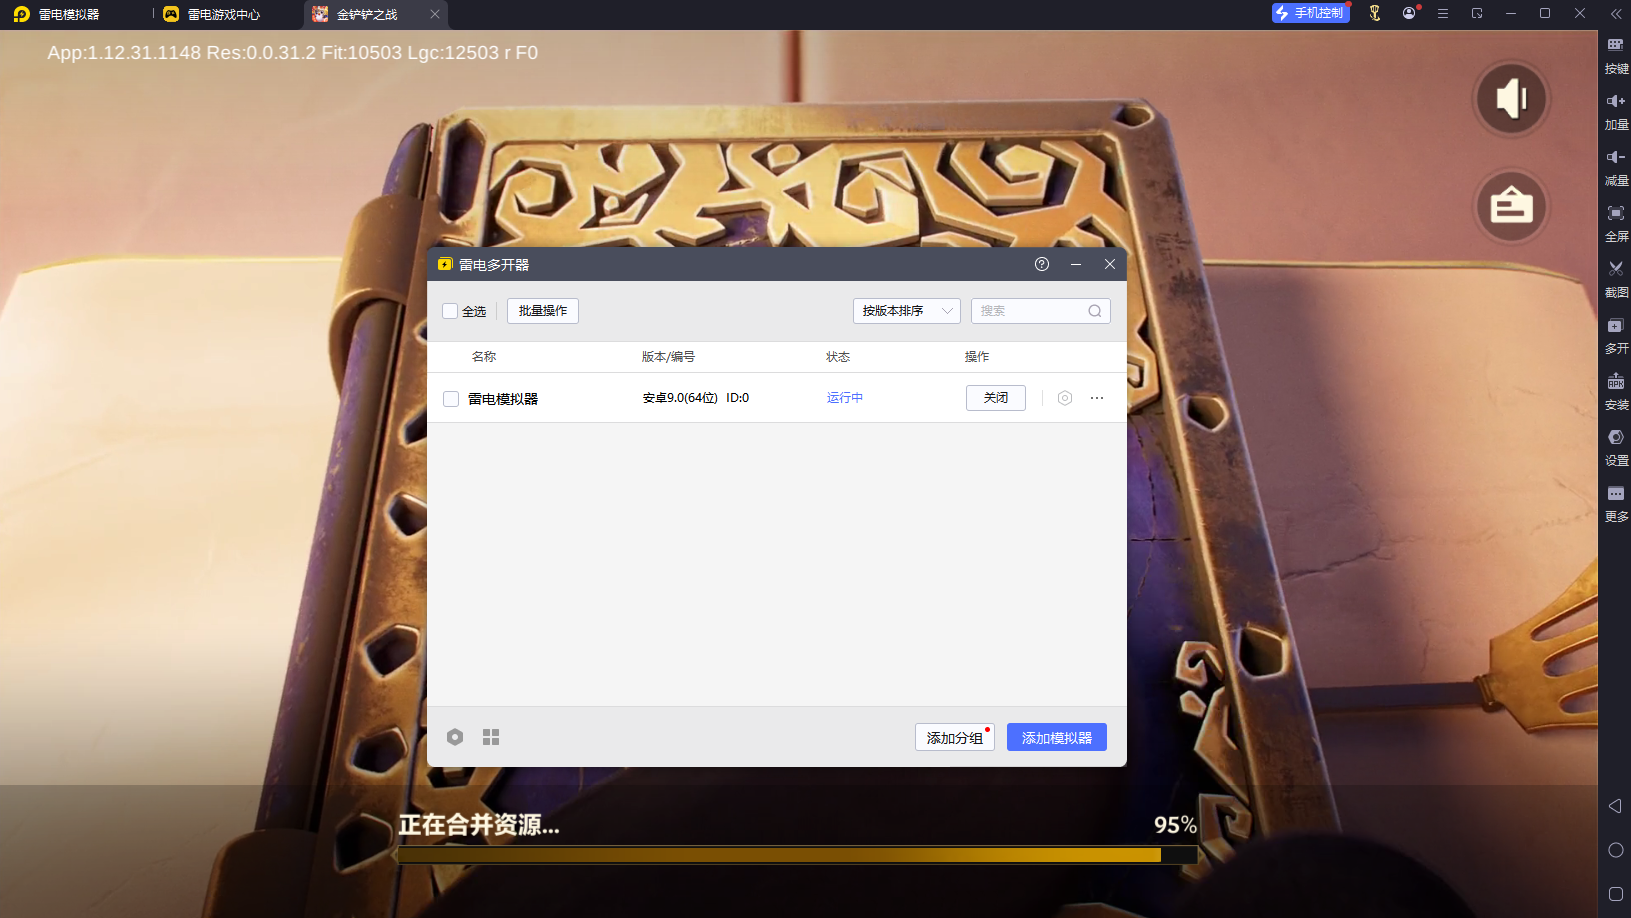The height and width of the screenshot is (918, 1631).
Task: Select the 金铲铲之战 tab
Action: pyautogui.click(x=366, y=15)
